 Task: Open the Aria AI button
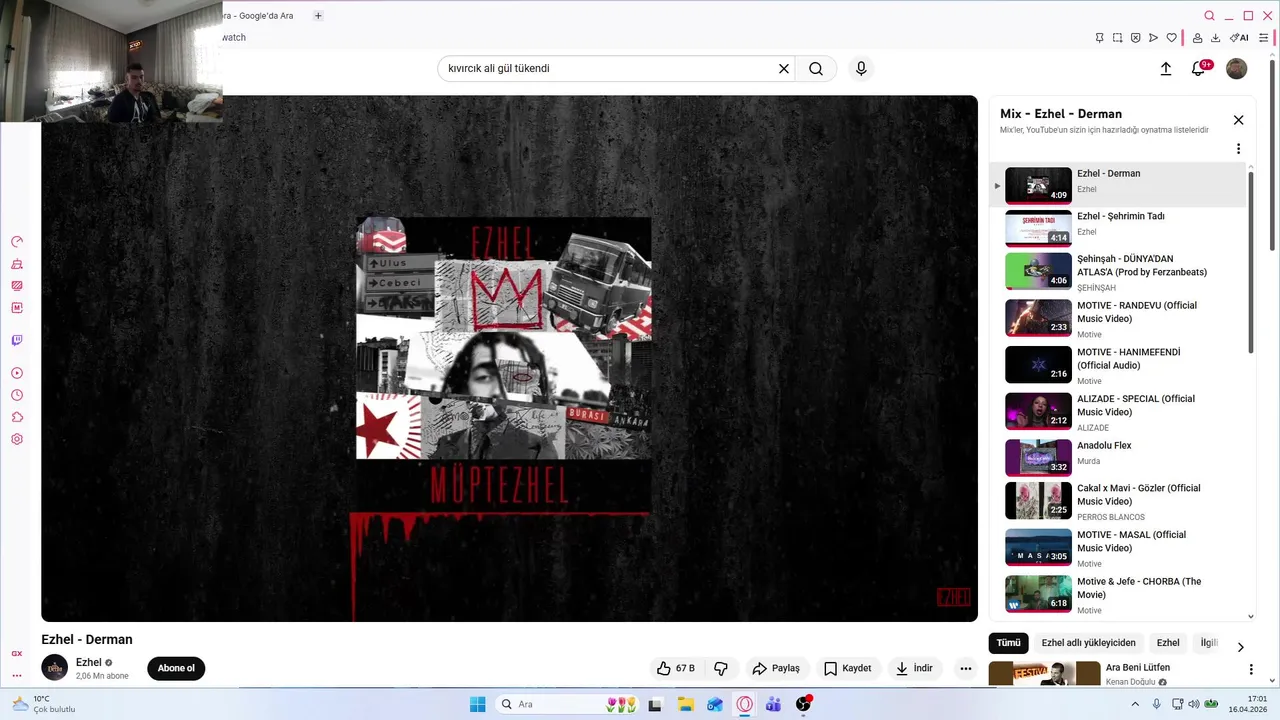1239,38
